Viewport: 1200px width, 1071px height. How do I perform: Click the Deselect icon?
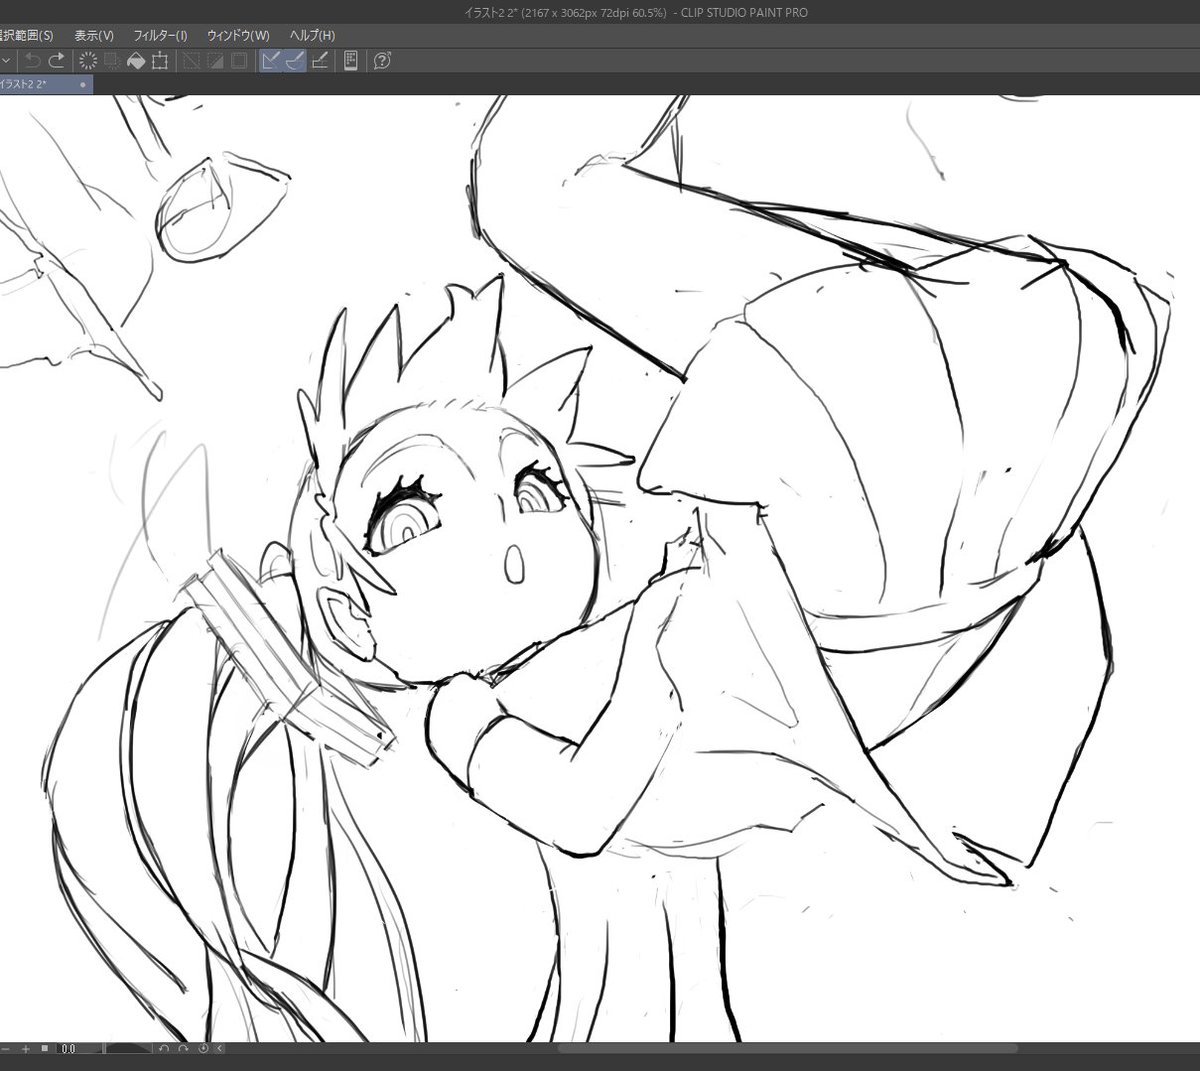tap(190, 61)
